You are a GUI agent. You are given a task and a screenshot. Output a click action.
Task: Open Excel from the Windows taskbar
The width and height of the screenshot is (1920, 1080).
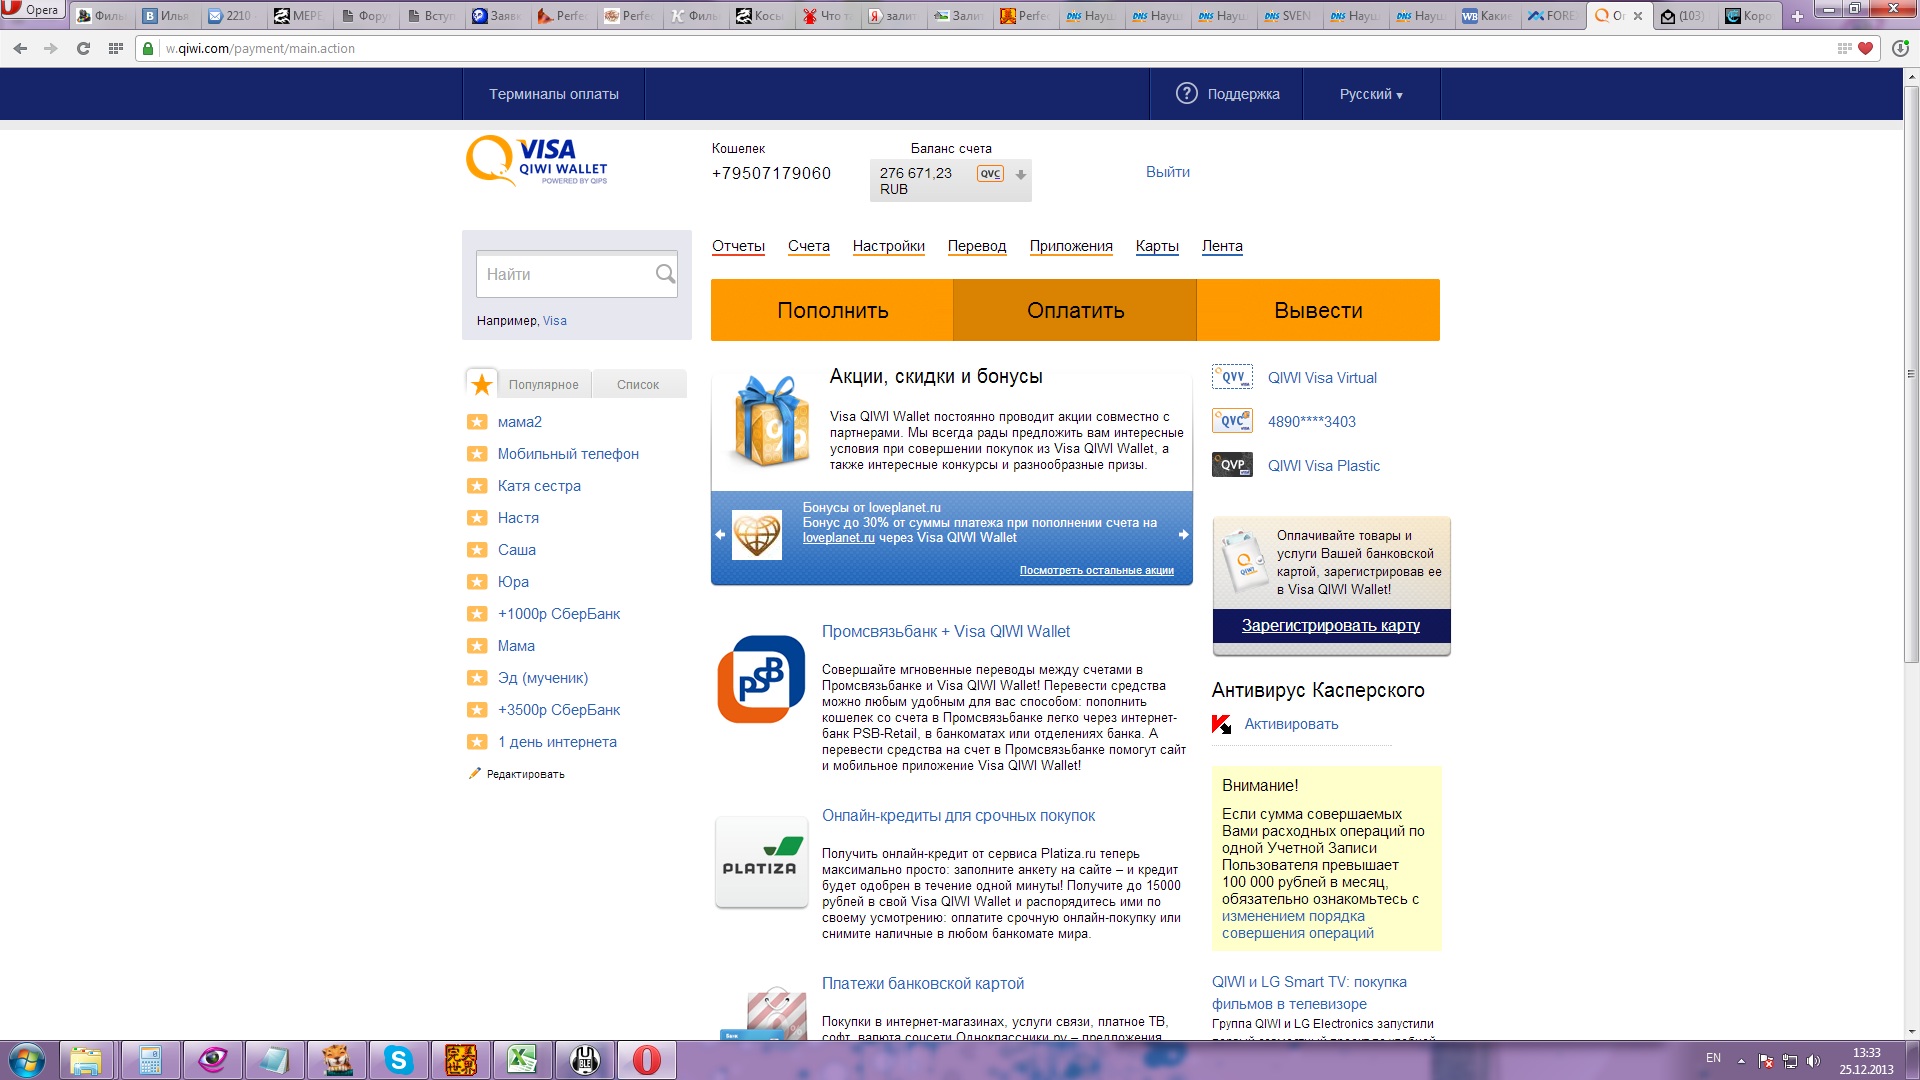[522, 1060]
